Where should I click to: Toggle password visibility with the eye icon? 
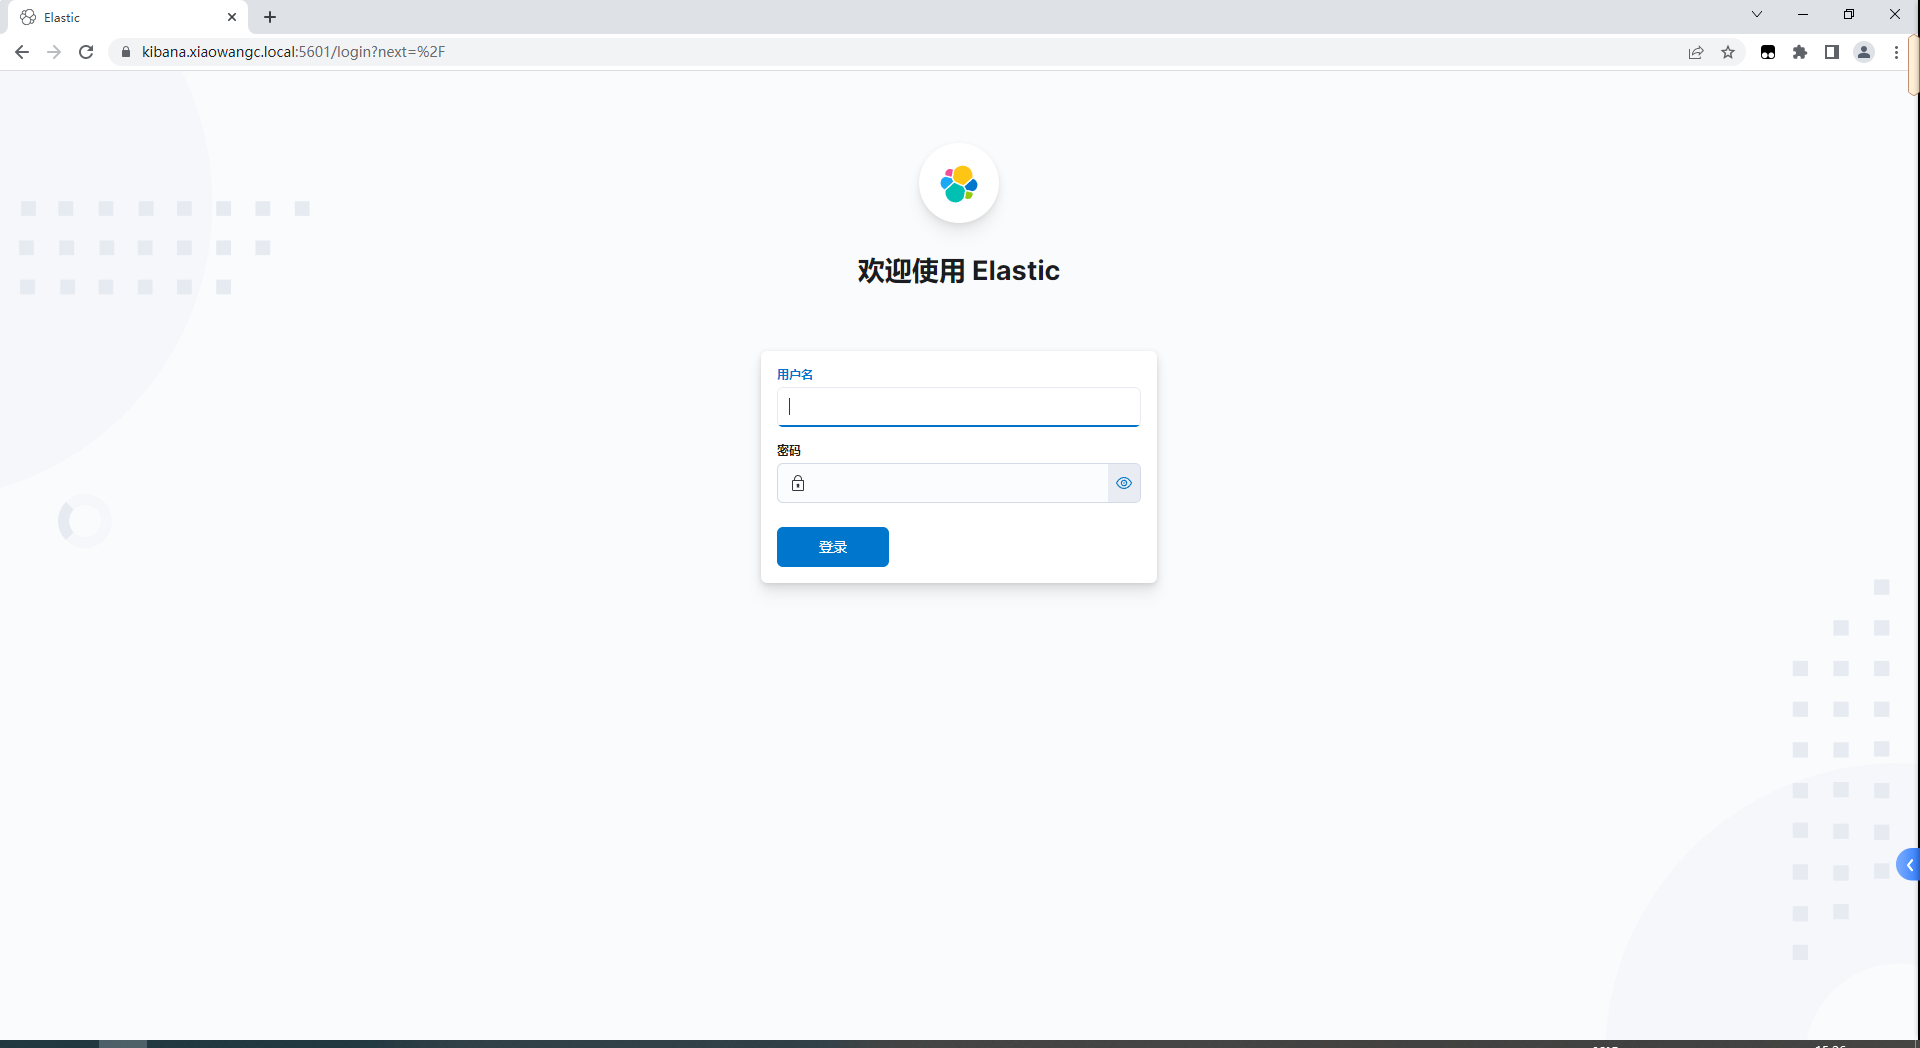1124,483
